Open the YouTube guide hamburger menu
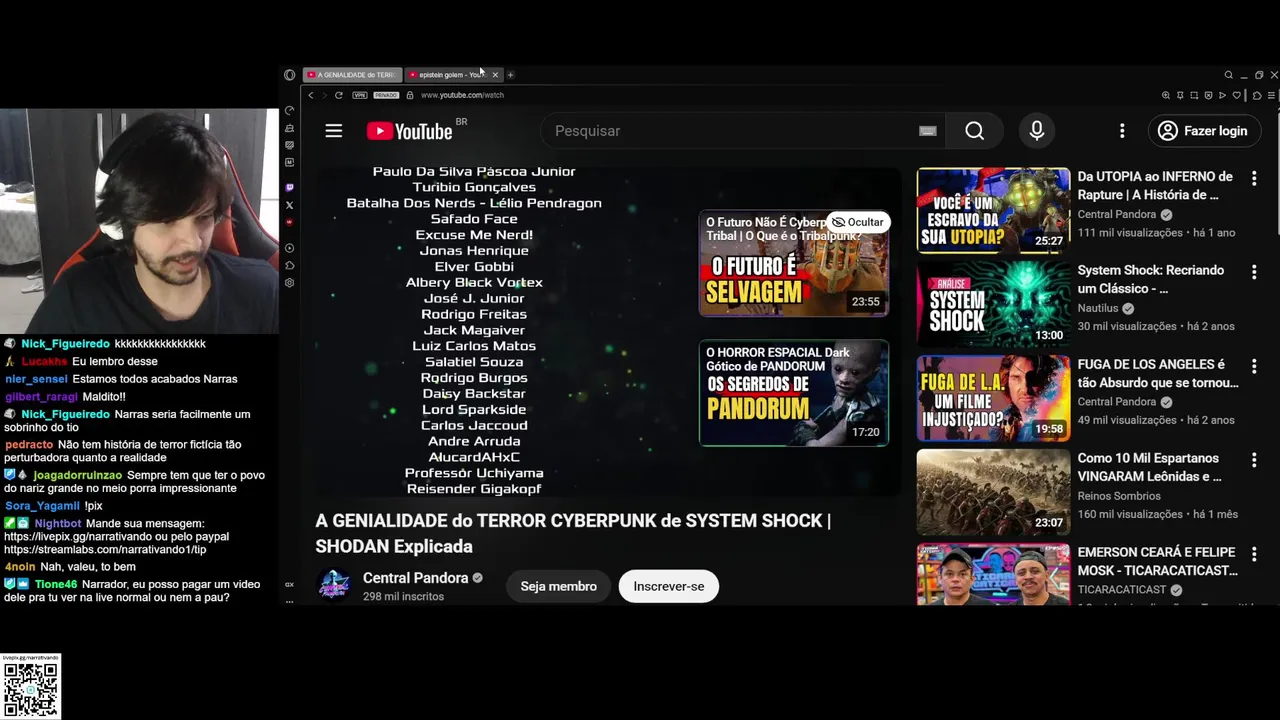 pos(334,131)
